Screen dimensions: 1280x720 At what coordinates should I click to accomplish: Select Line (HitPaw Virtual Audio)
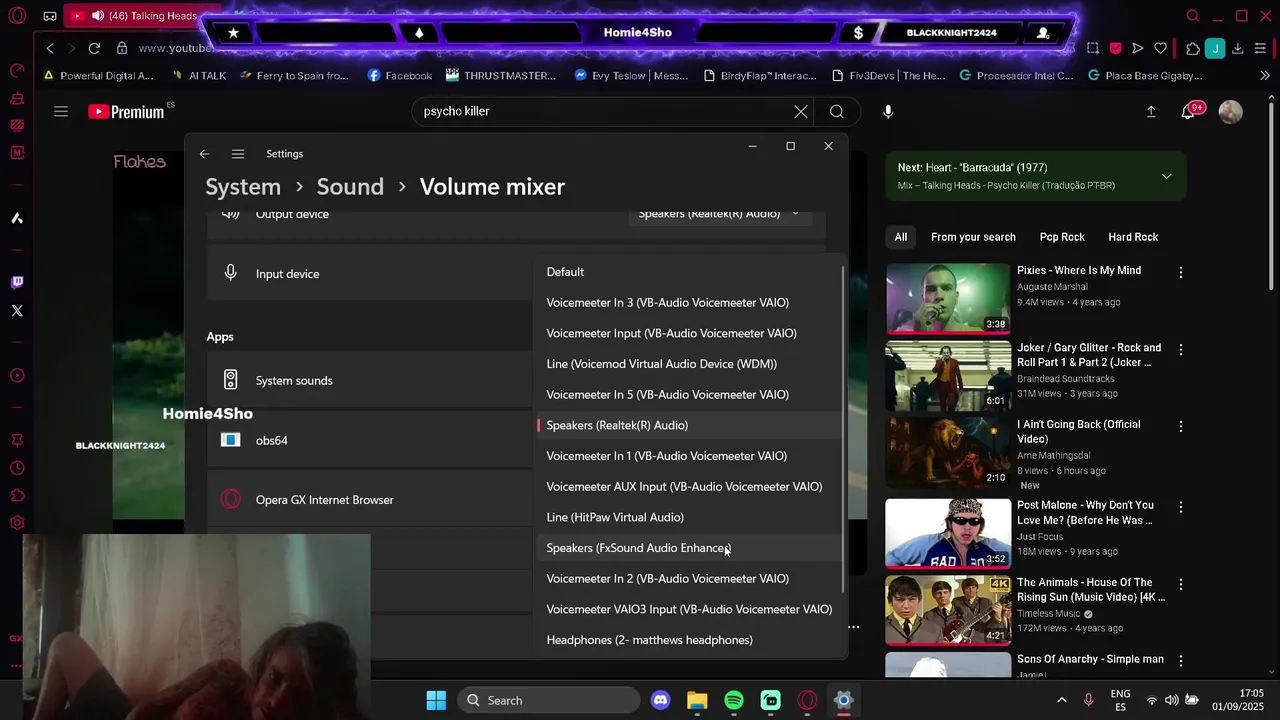click(688, 518)
